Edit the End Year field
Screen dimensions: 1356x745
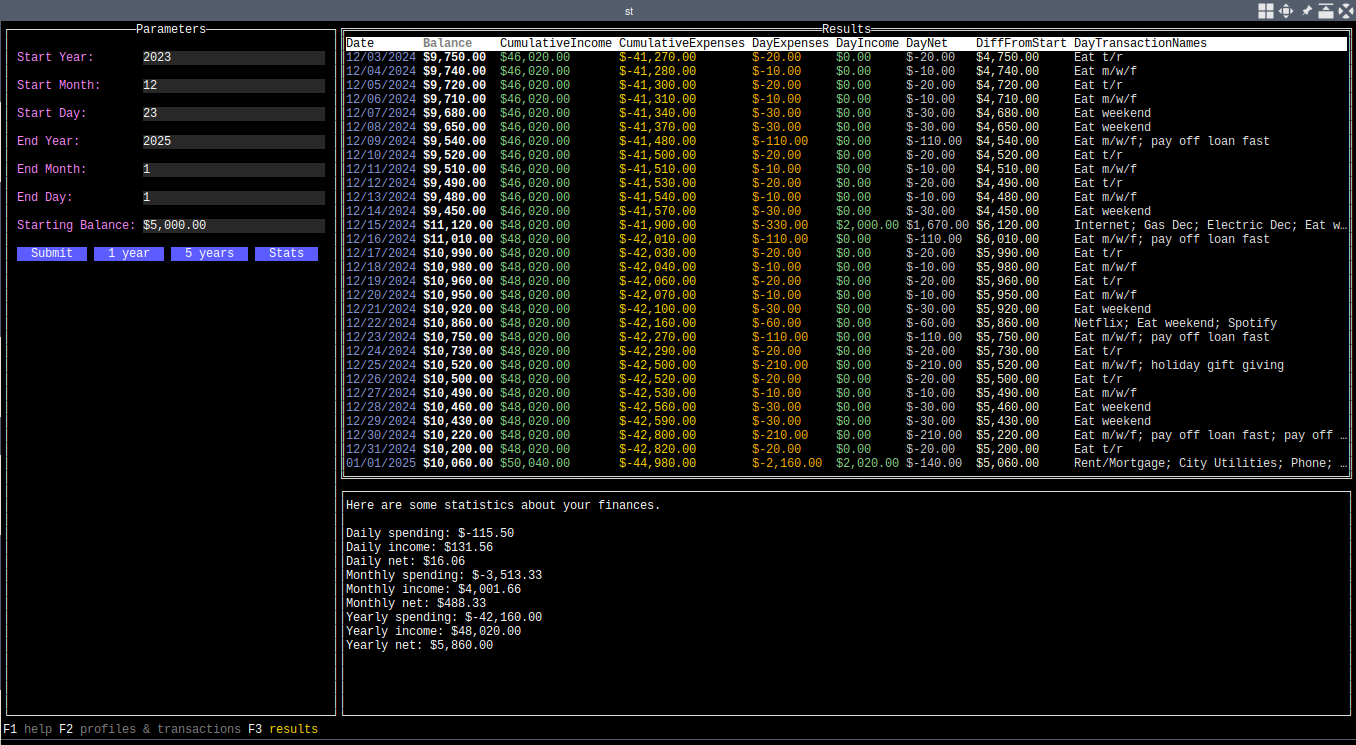point(233,142)
